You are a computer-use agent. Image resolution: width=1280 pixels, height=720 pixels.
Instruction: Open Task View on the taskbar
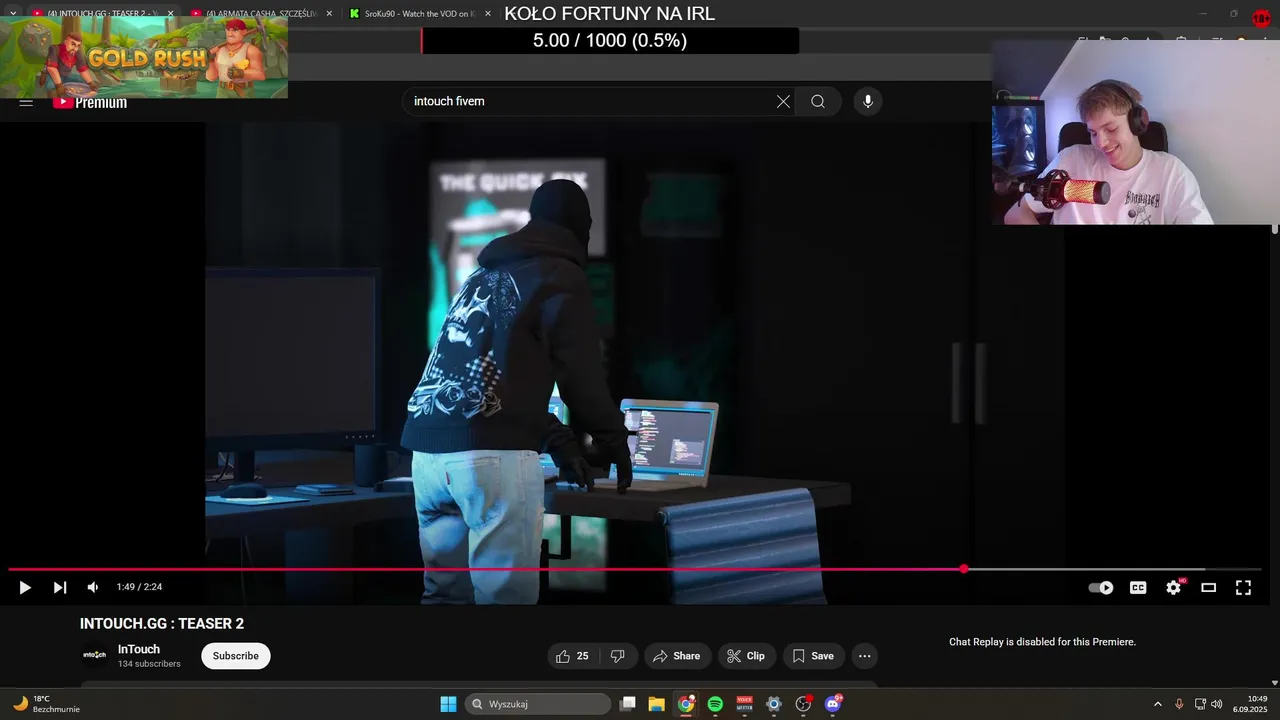coord(628,704)
